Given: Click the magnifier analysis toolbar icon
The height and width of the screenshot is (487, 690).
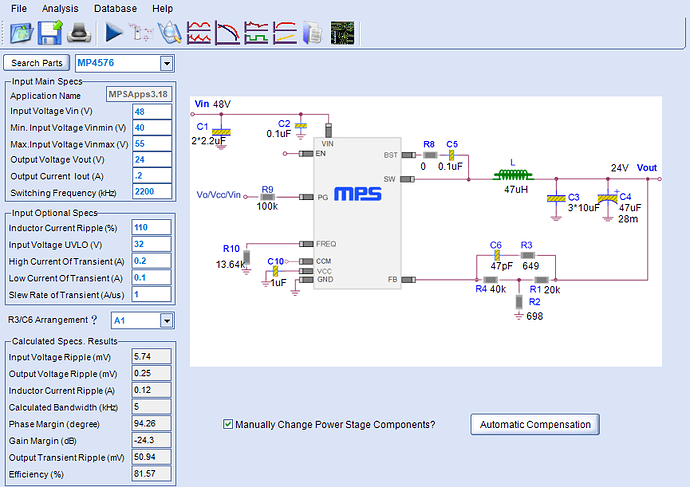Looking at the screenshot, I should [169, 33].
